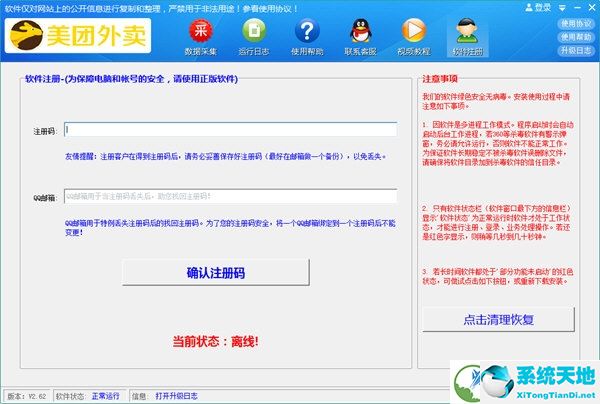600x404 pixels.
Task: Click the 美团外卖 logo banner
Action: [x=78, y=36]
